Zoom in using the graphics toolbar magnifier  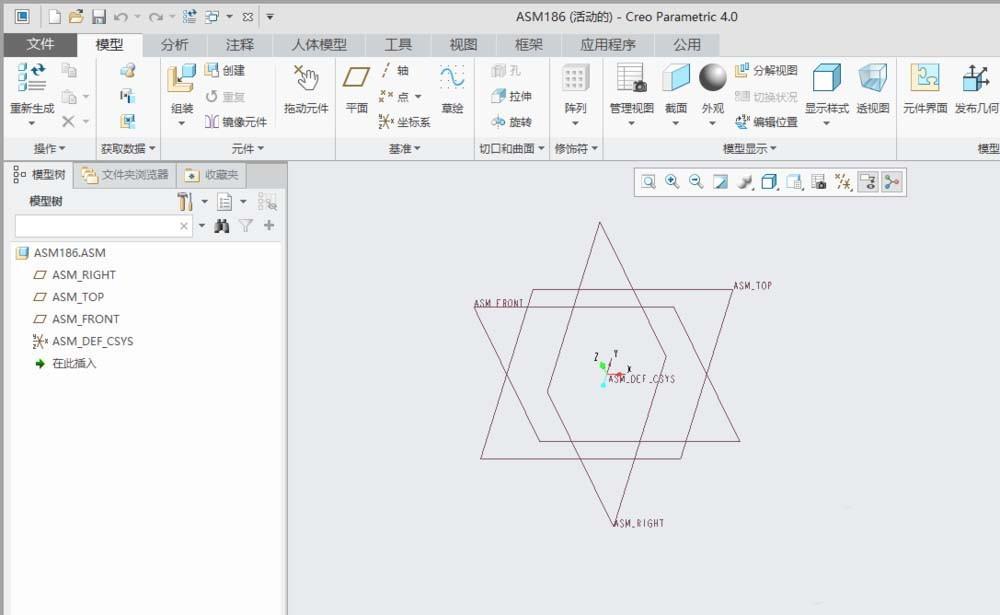(672, 182)
